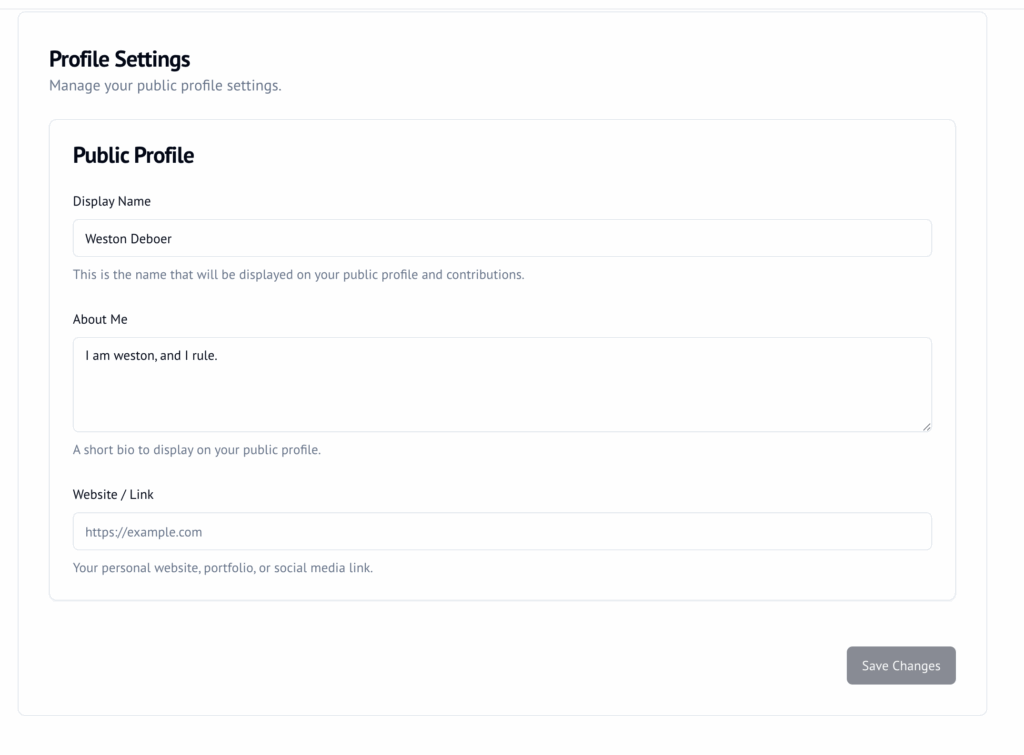This screenshot has height=755, width=1024.
Task: Click the https://example.com placeholder text
Action: coord(144,533)
